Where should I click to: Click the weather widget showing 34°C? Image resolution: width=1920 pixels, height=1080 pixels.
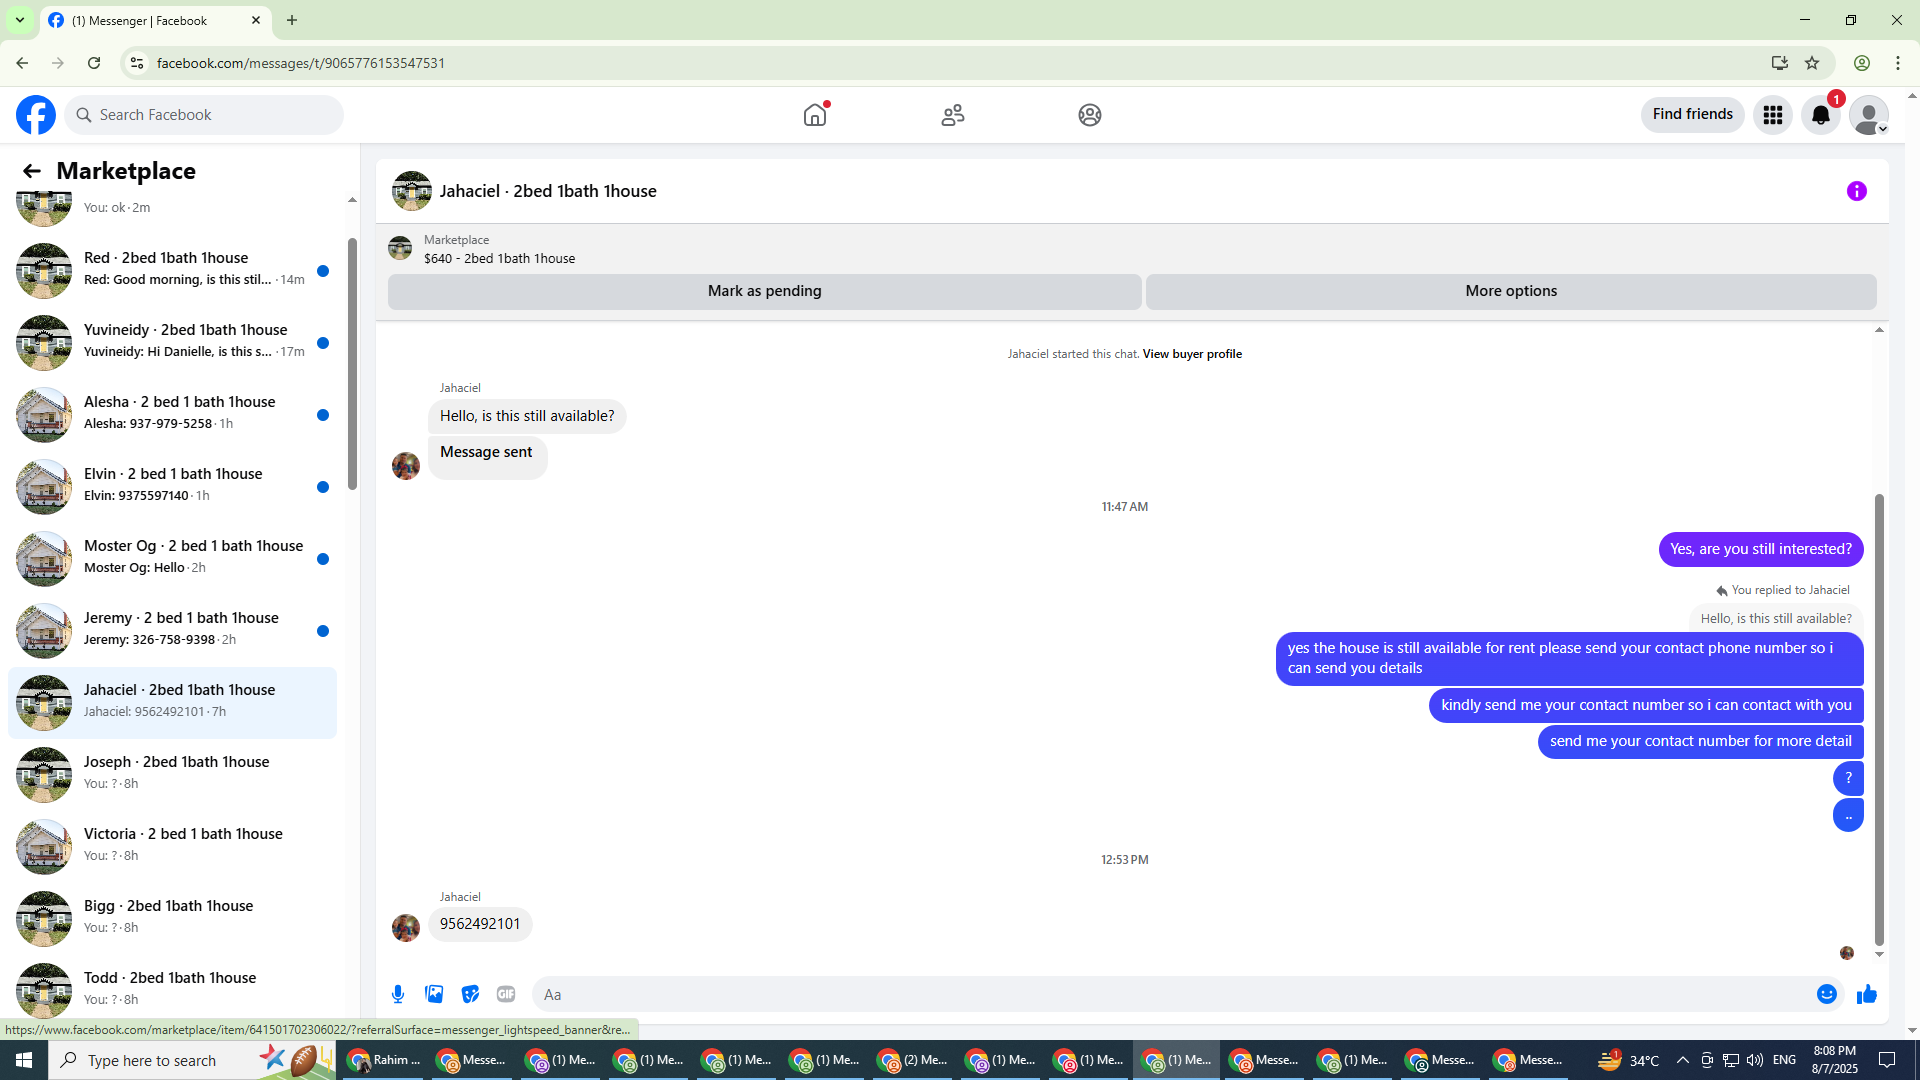pos(1628,1060)
